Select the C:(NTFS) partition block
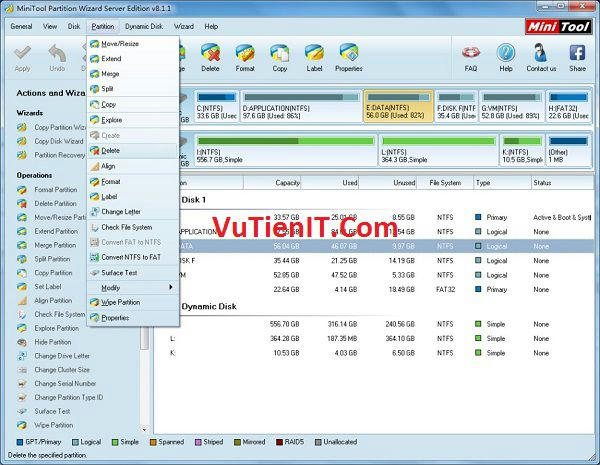The height and width of the screenshot is (465, 600). [x=216, y=106]
